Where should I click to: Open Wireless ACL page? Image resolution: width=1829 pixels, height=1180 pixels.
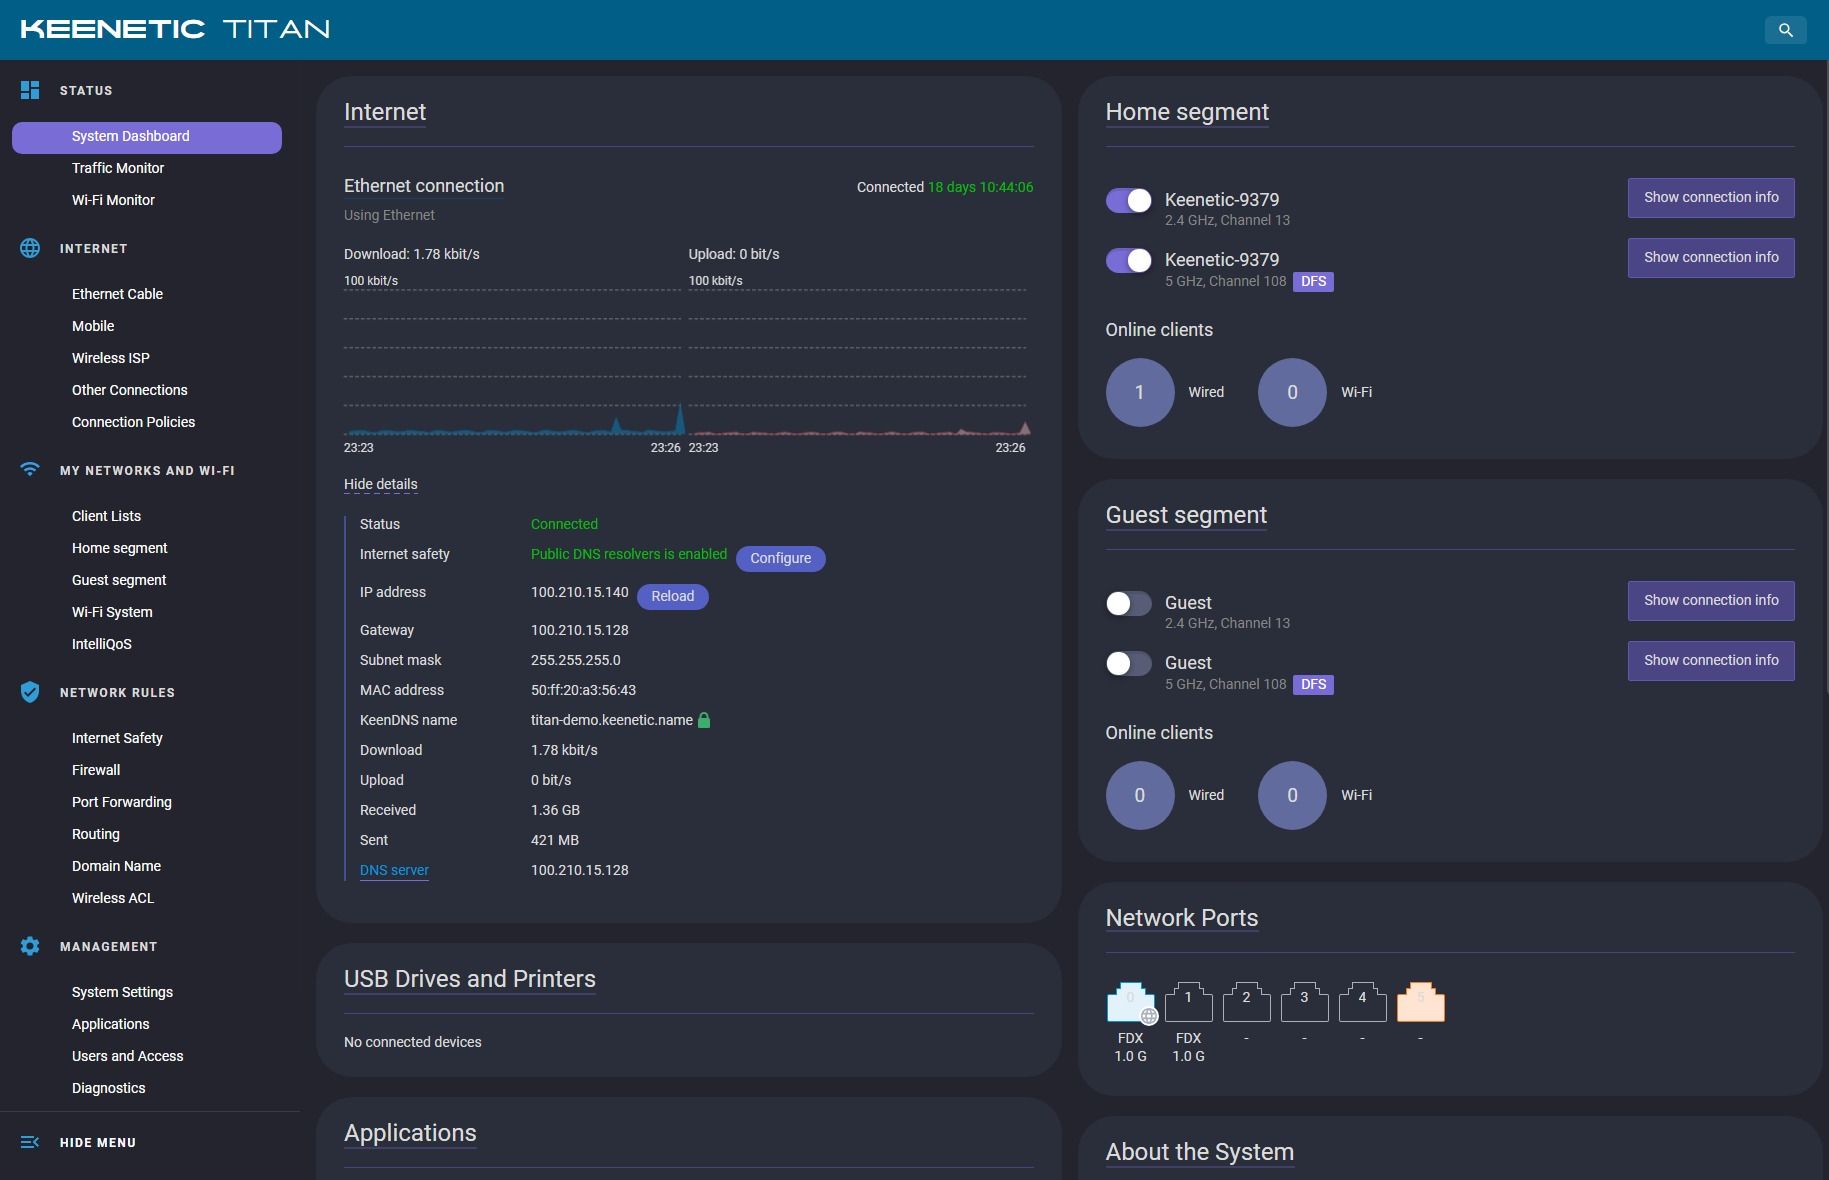click(x=113, y=898)
